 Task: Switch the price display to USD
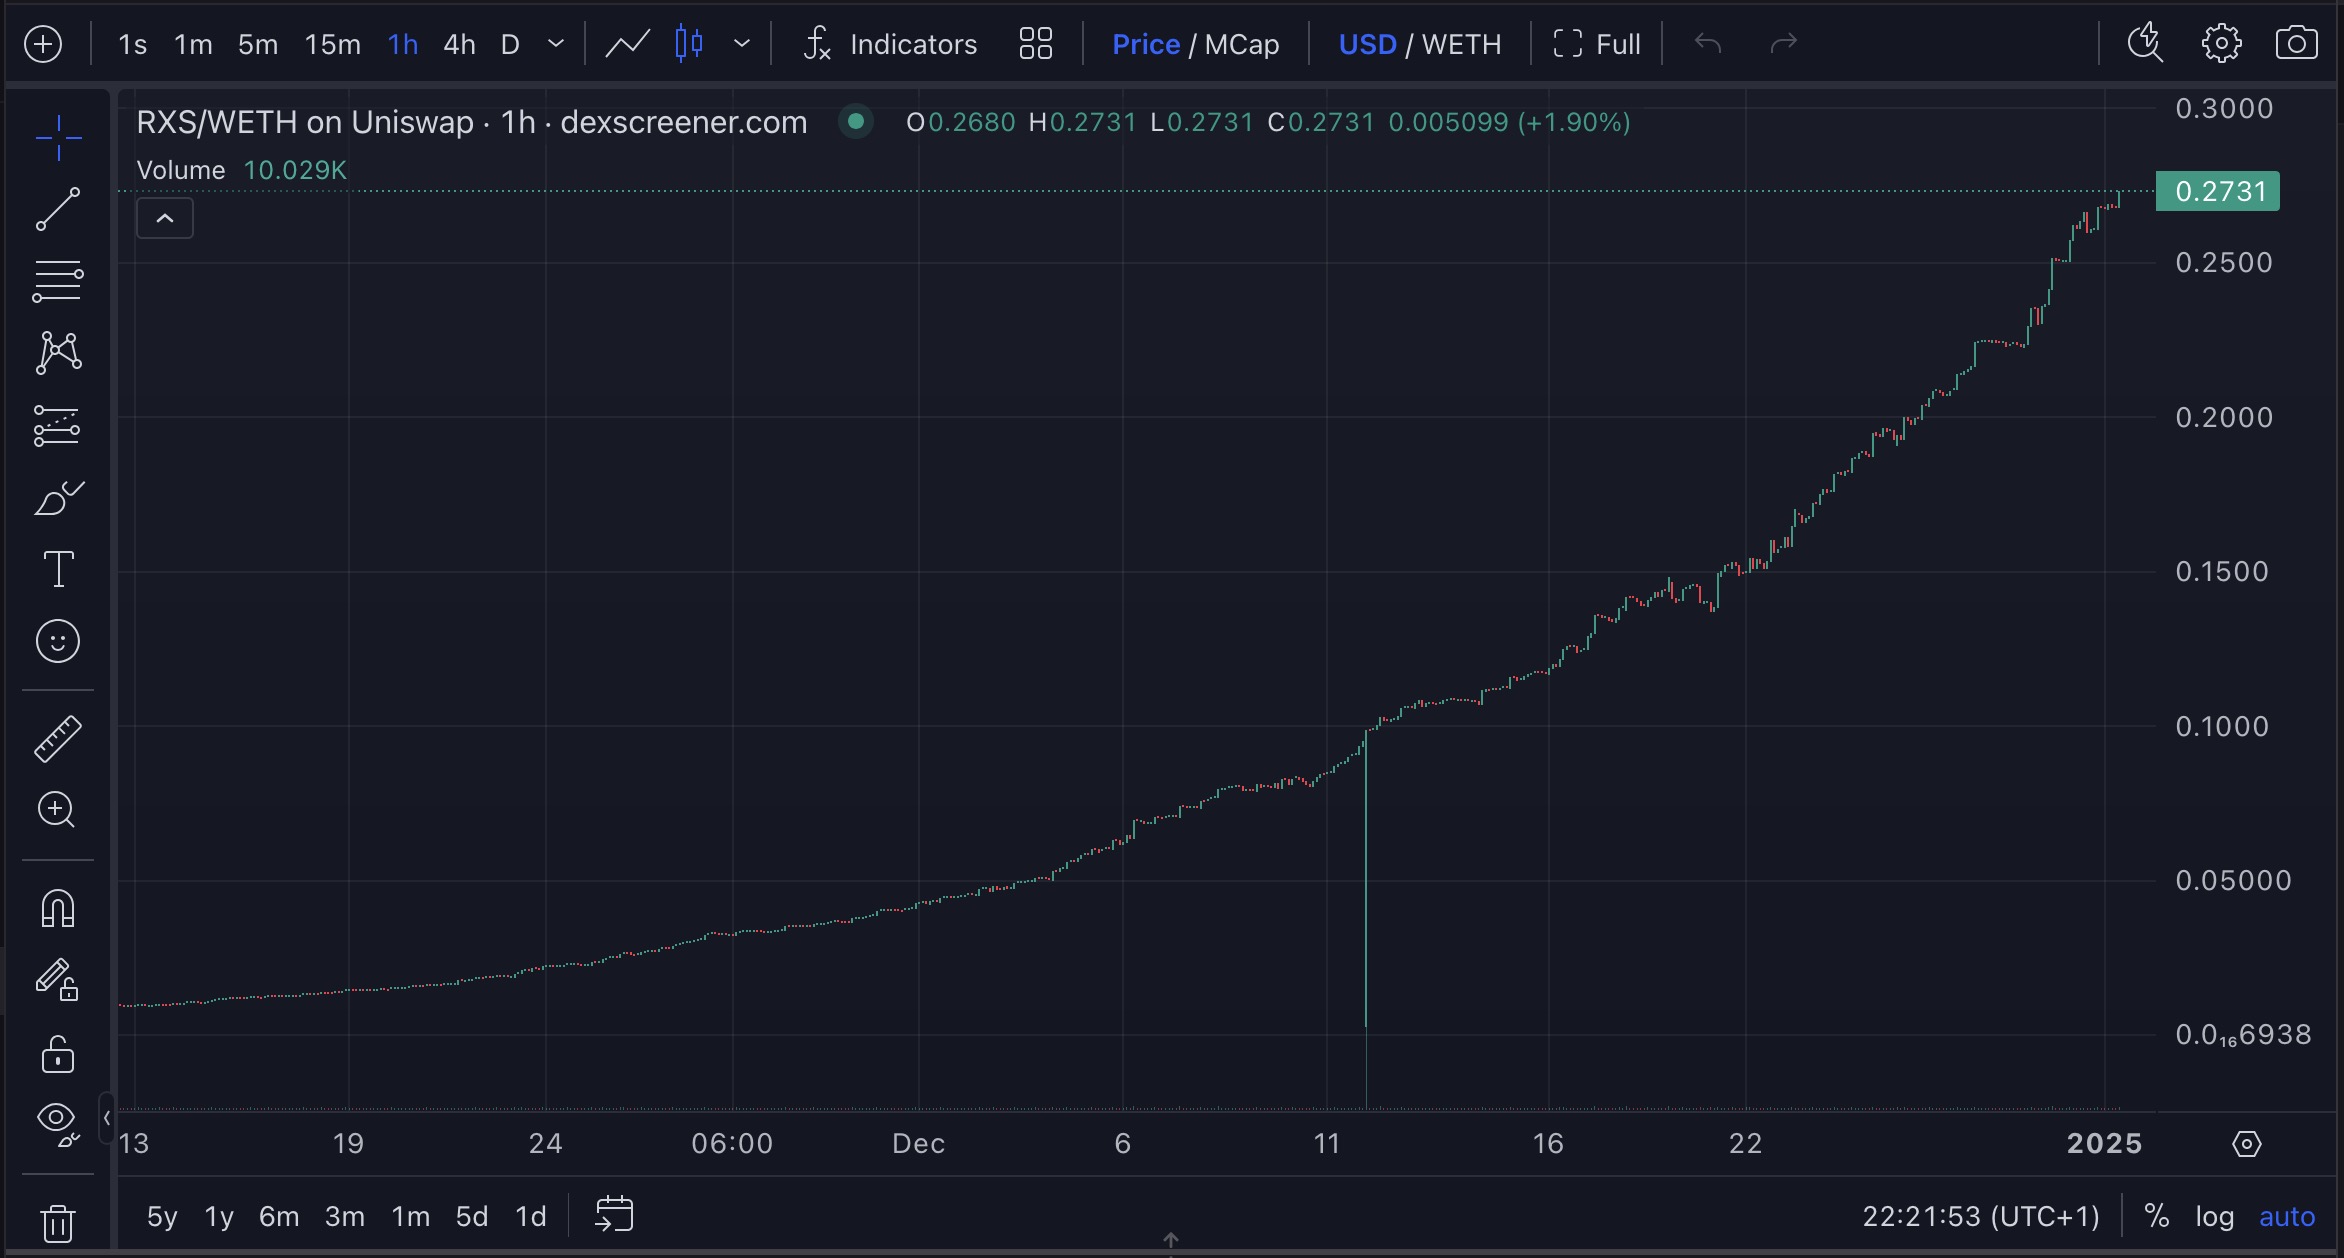(1367, 44)
